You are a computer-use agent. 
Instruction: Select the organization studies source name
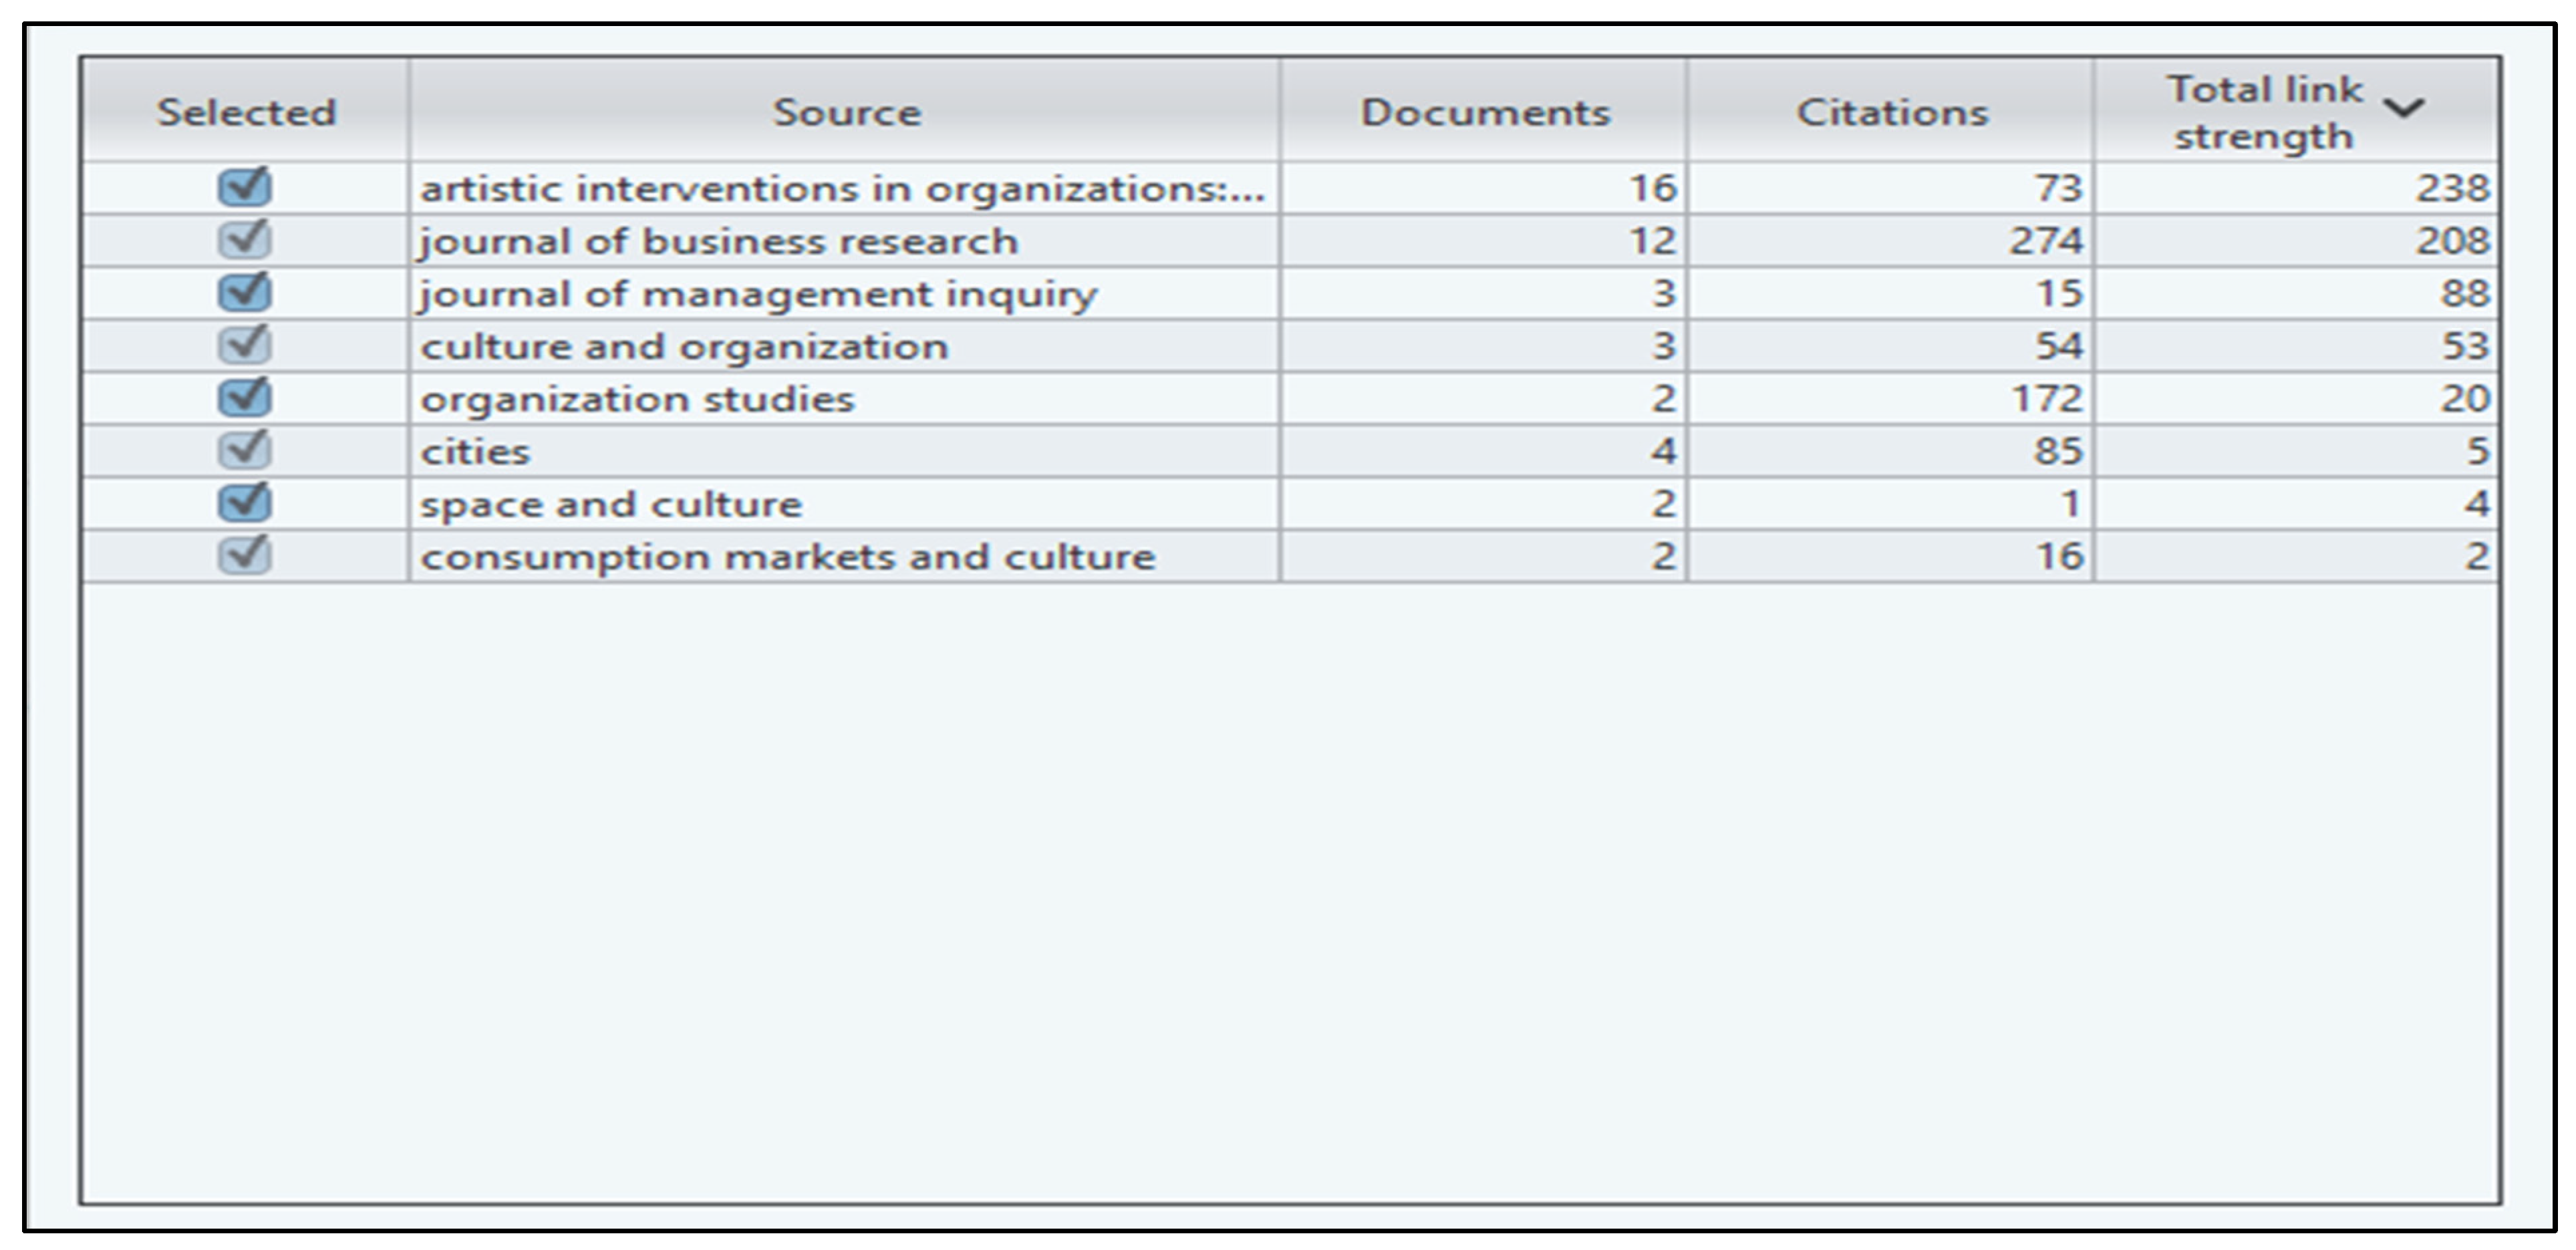point(637,399)
